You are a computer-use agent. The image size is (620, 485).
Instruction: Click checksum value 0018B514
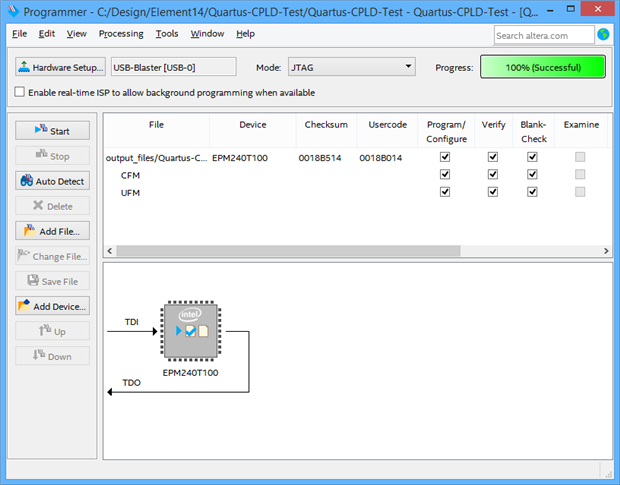pyautogui.click(x=320, y=158)
